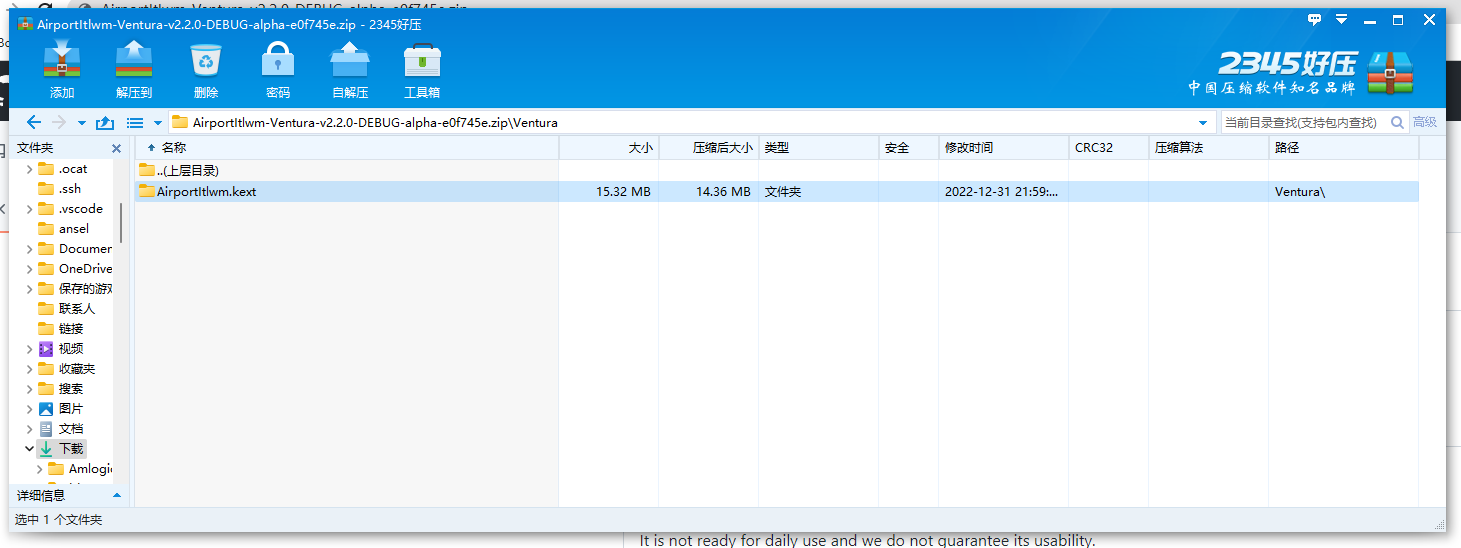Expand the .vscode folder tree node
The width and height of the screenshot is (1461, 548).
pos(29,209)
